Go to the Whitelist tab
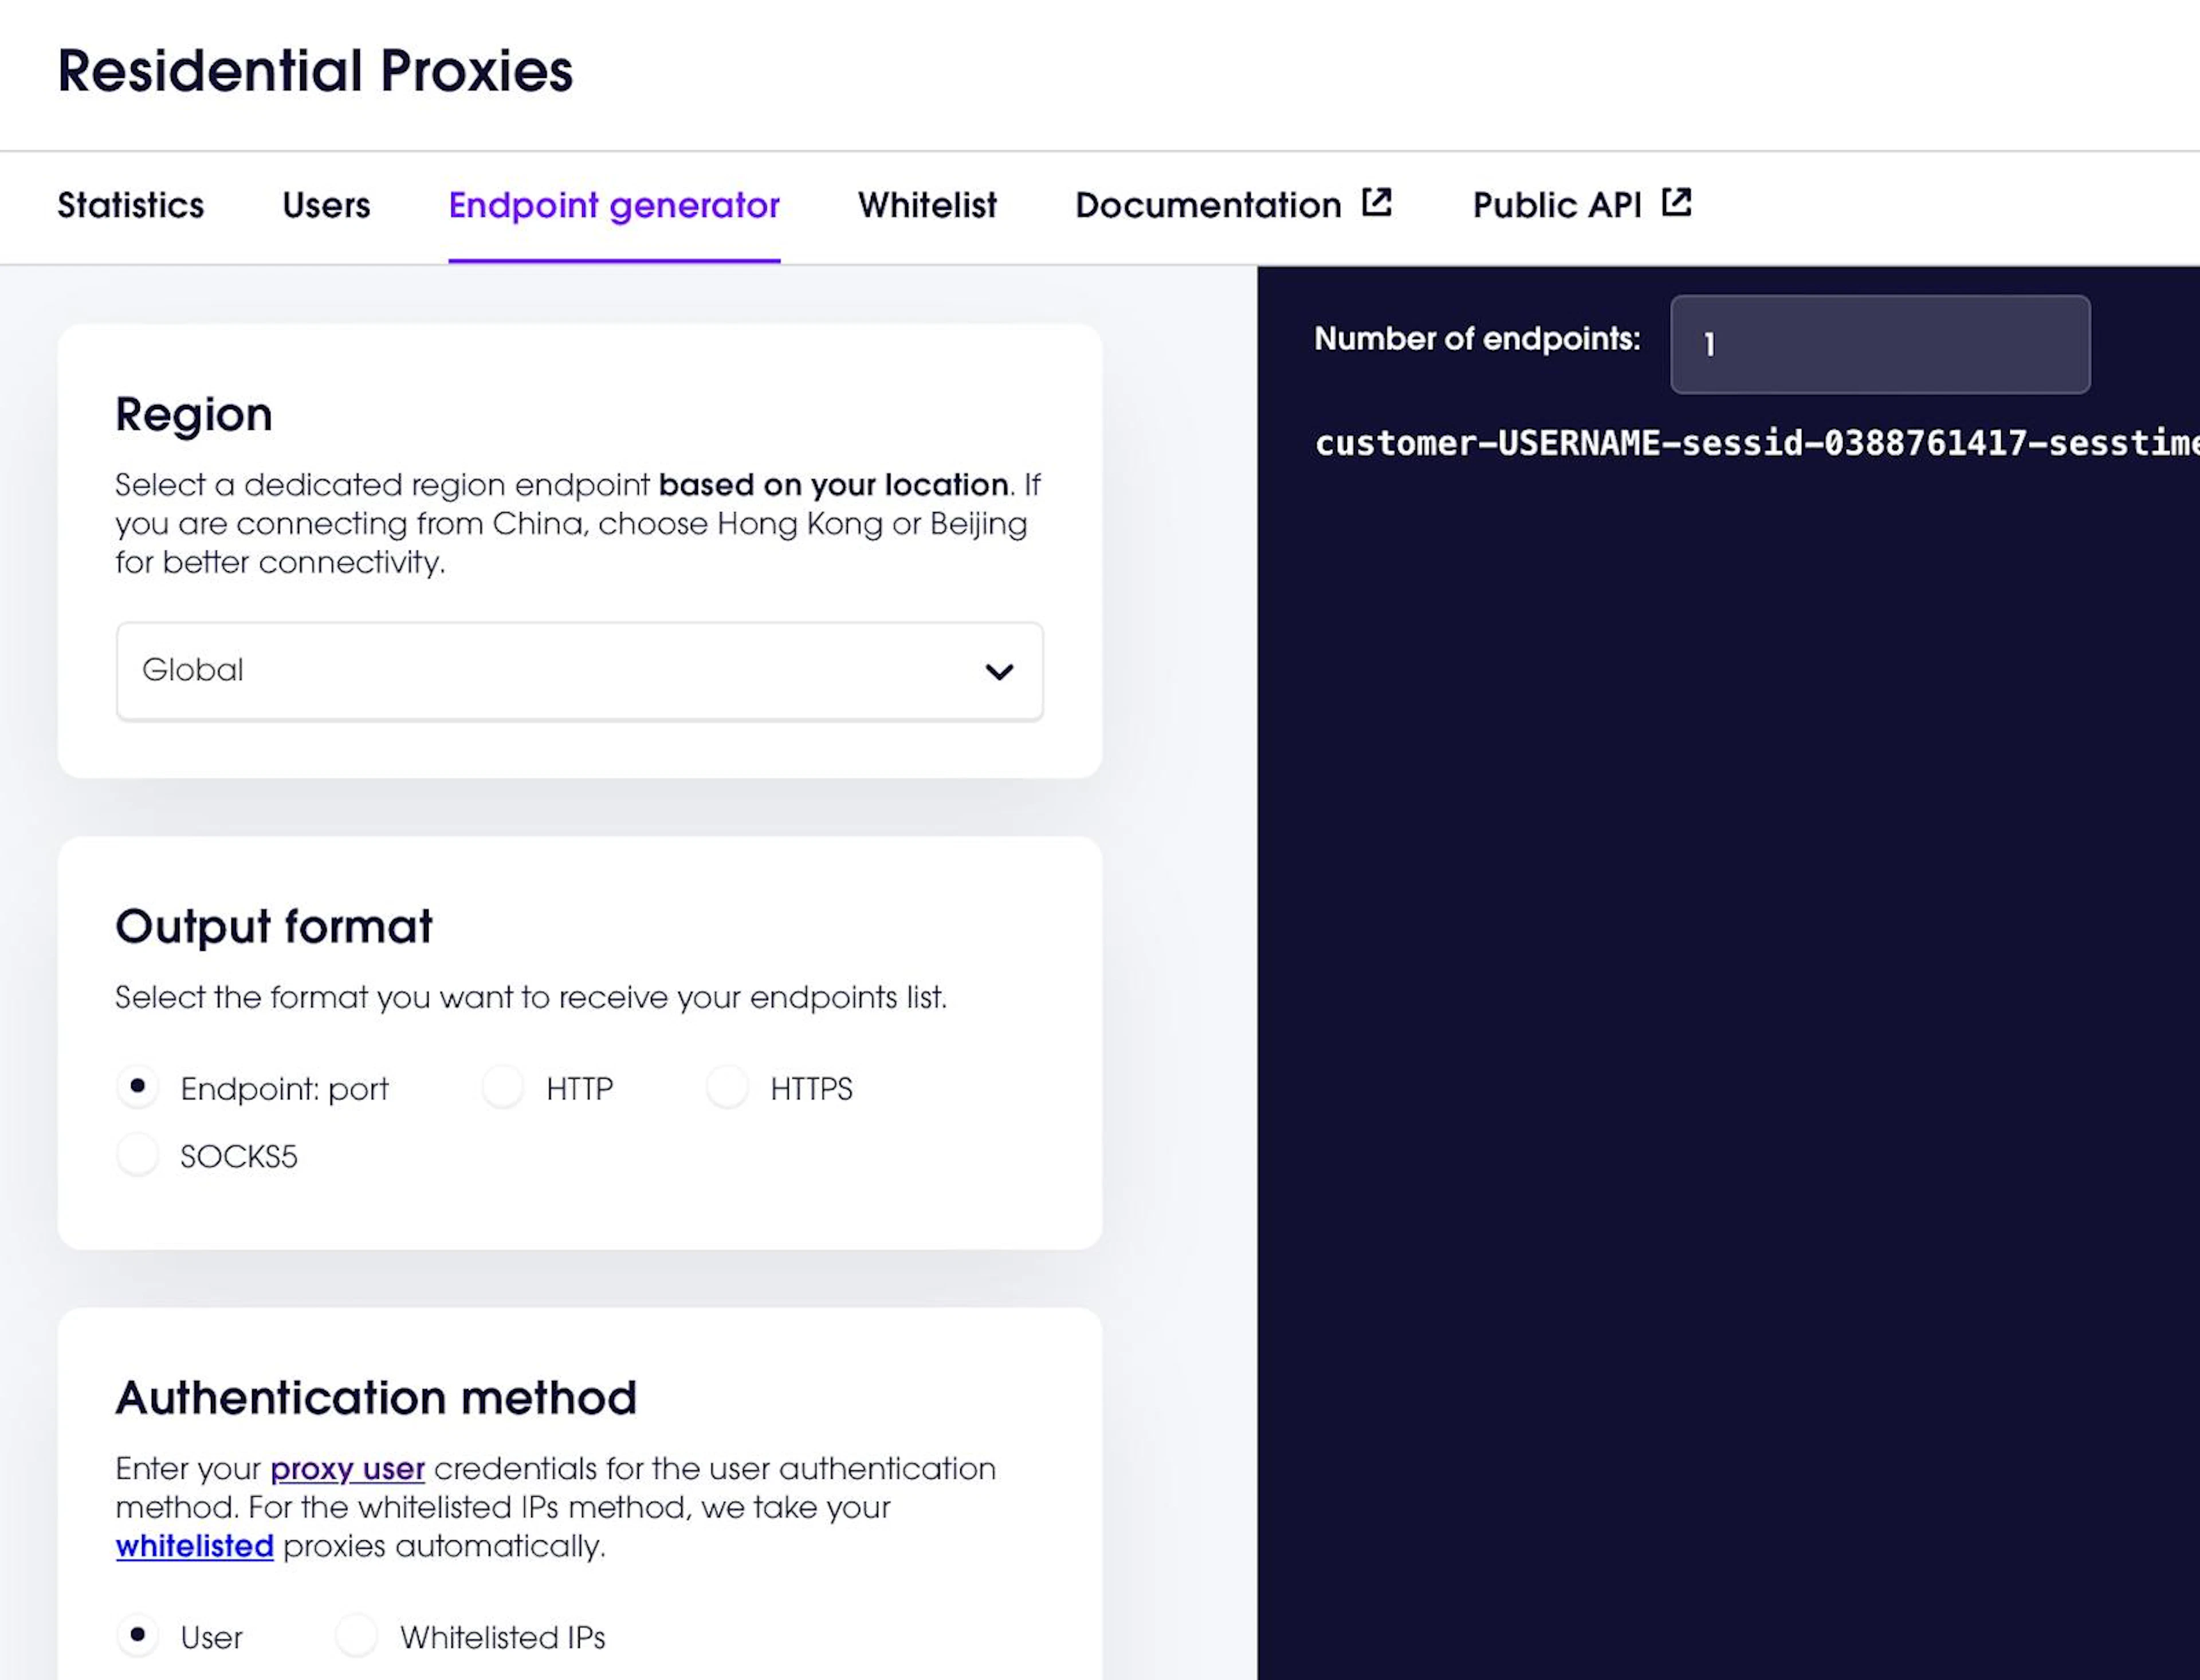This screenshot has height=1680, width=2200. (927, 205)
